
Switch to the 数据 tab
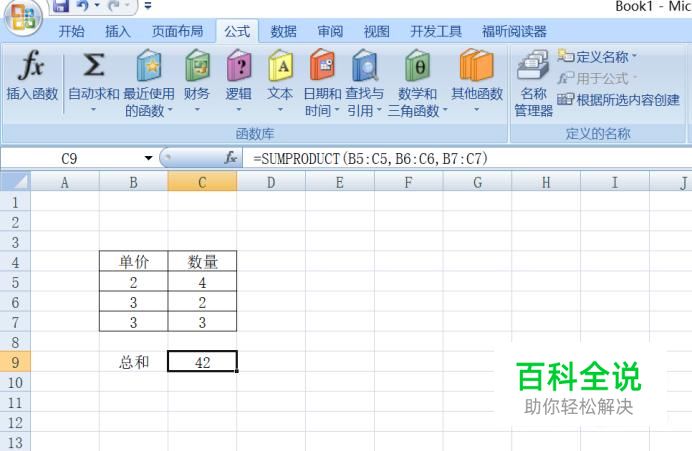point(283,31)
